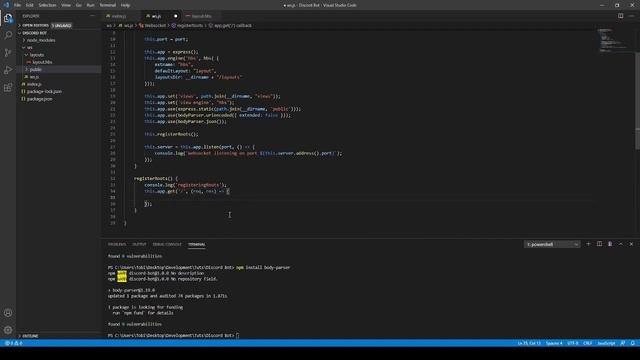Select the Terminal panel tab

[x=197, y=244]
